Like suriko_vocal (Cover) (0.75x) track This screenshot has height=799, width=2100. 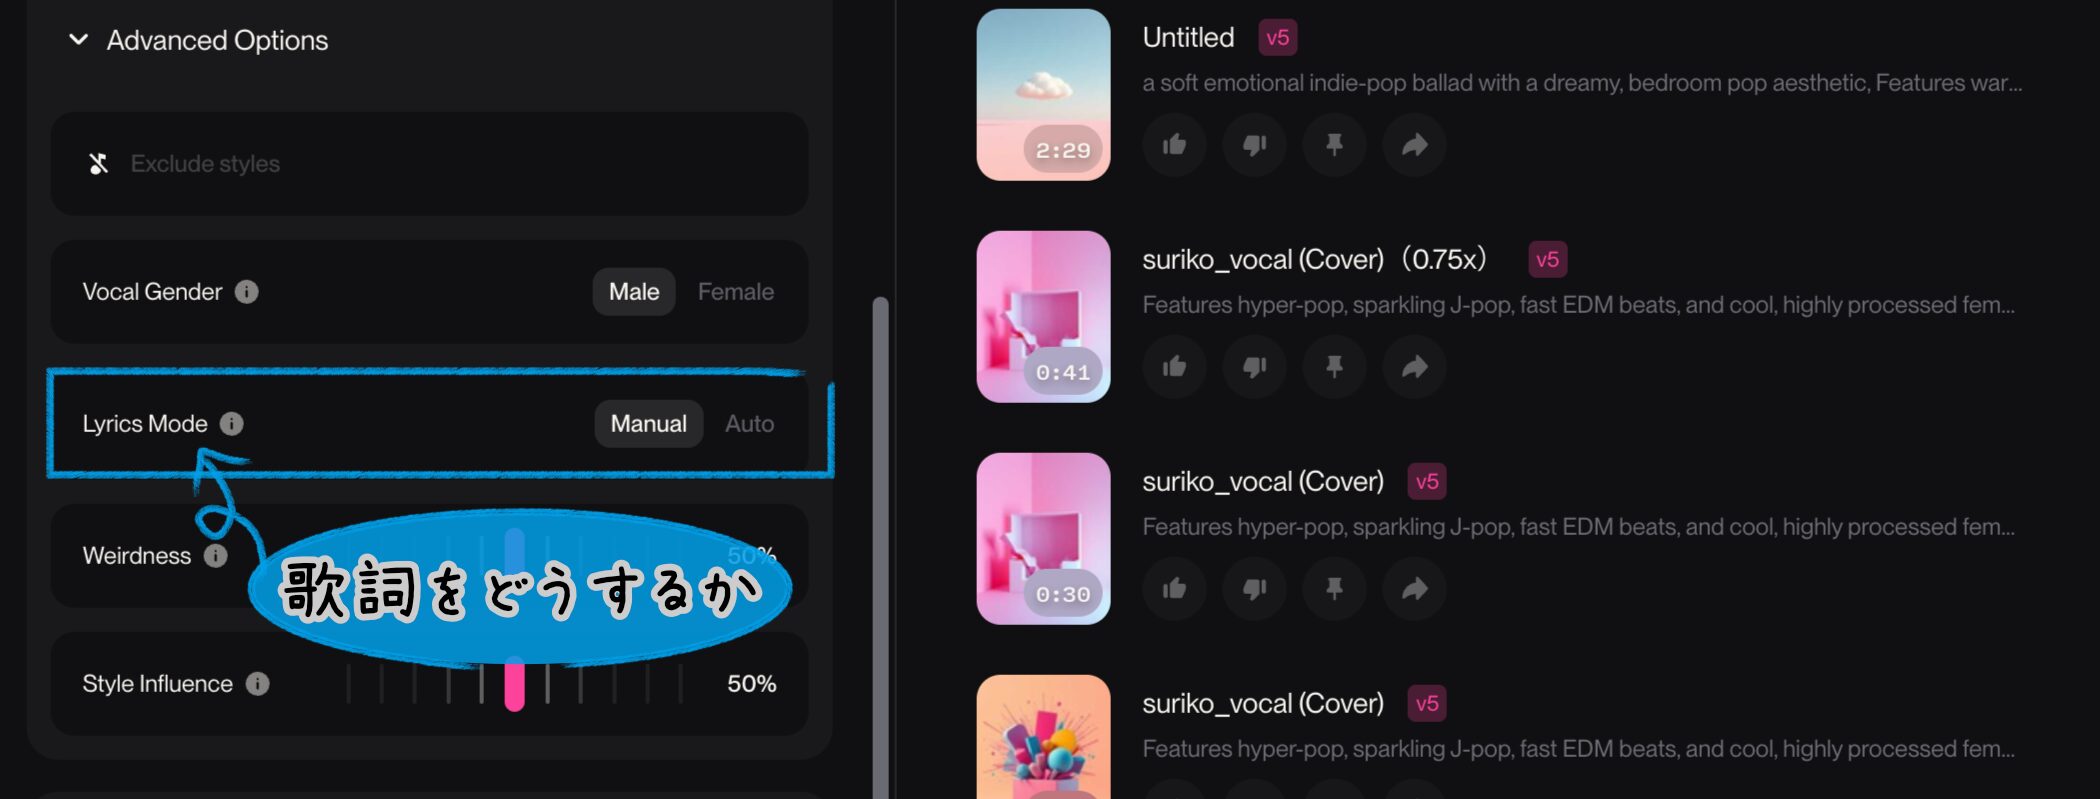click(x=1175, y=367)
